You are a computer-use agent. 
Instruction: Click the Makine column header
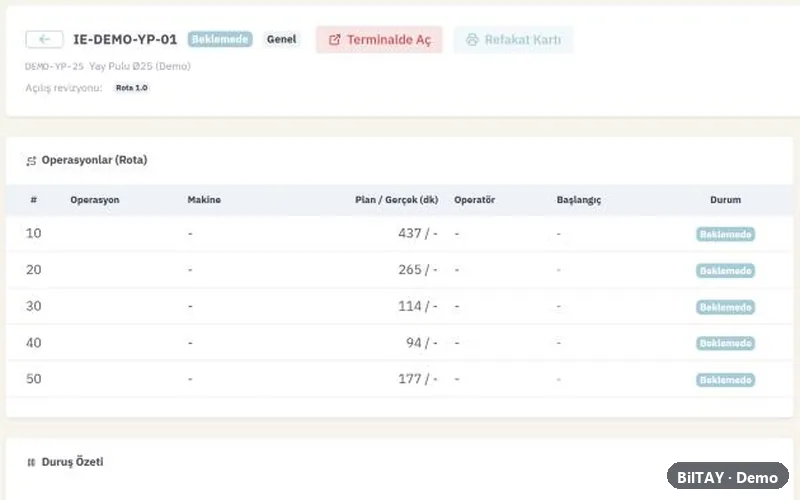point(204,200)
